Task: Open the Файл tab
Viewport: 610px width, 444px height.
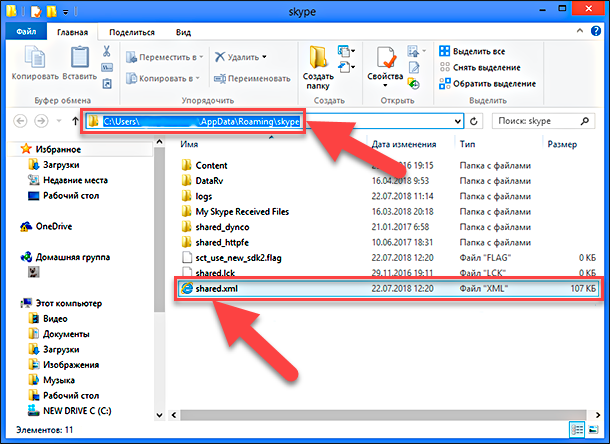Action: click(26, 32)
